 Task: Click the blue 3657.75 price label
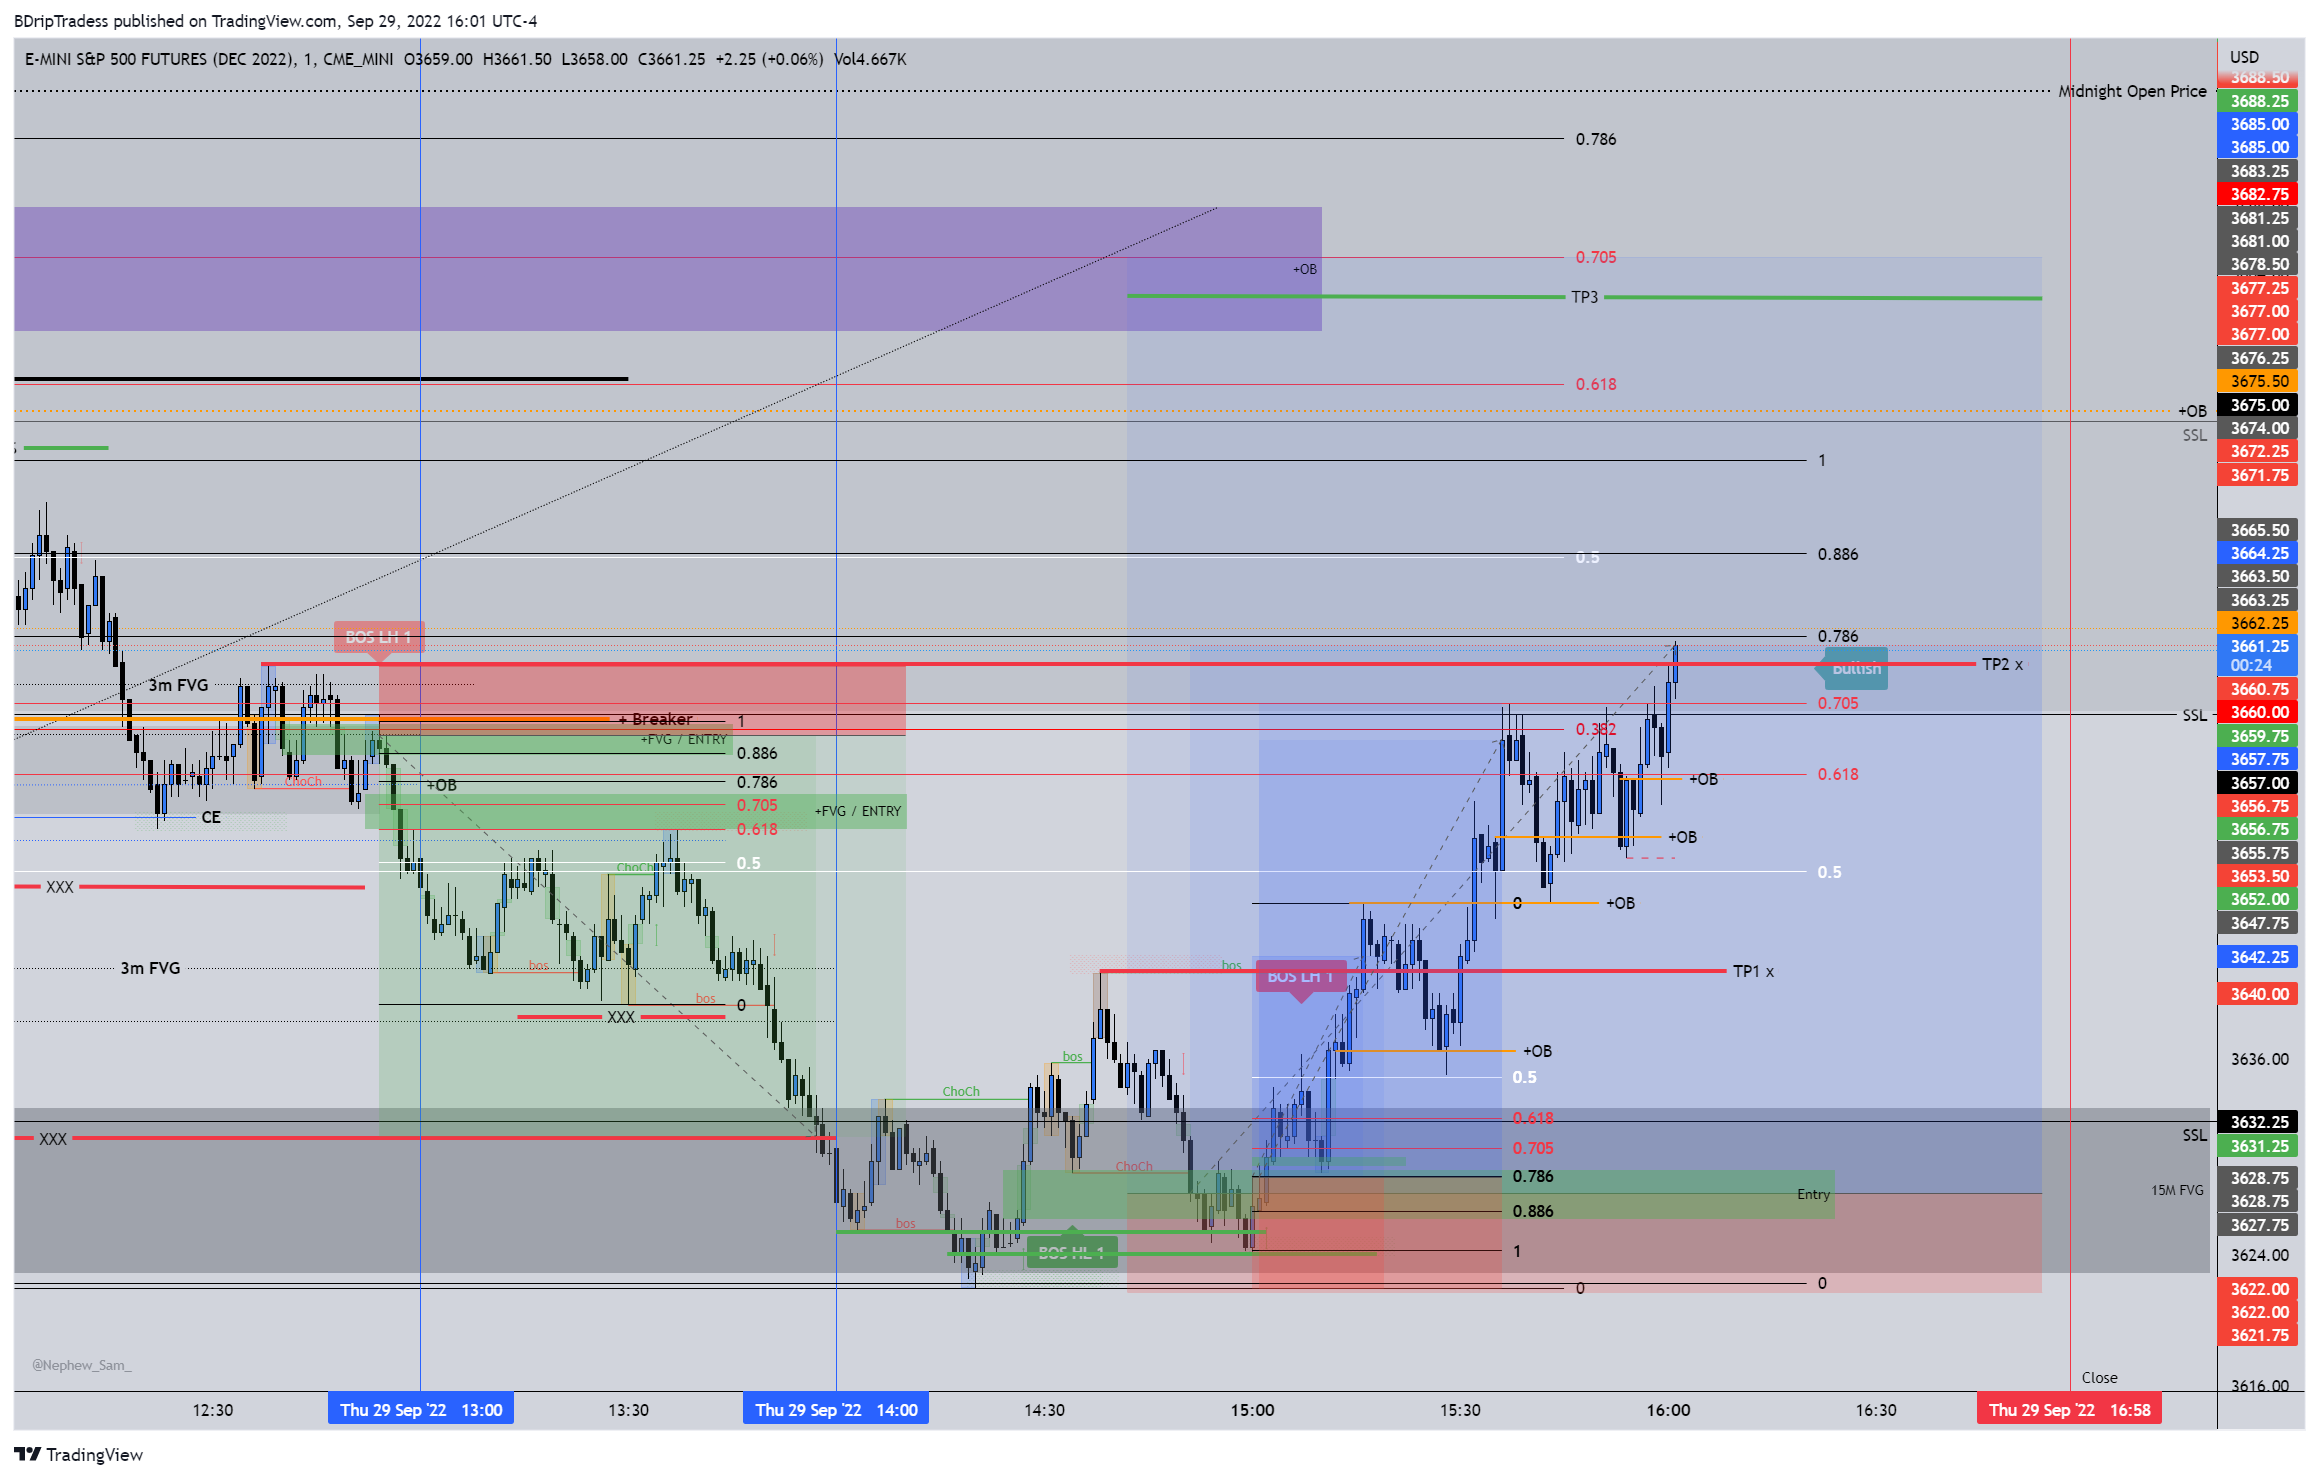tap(2259, 759)
